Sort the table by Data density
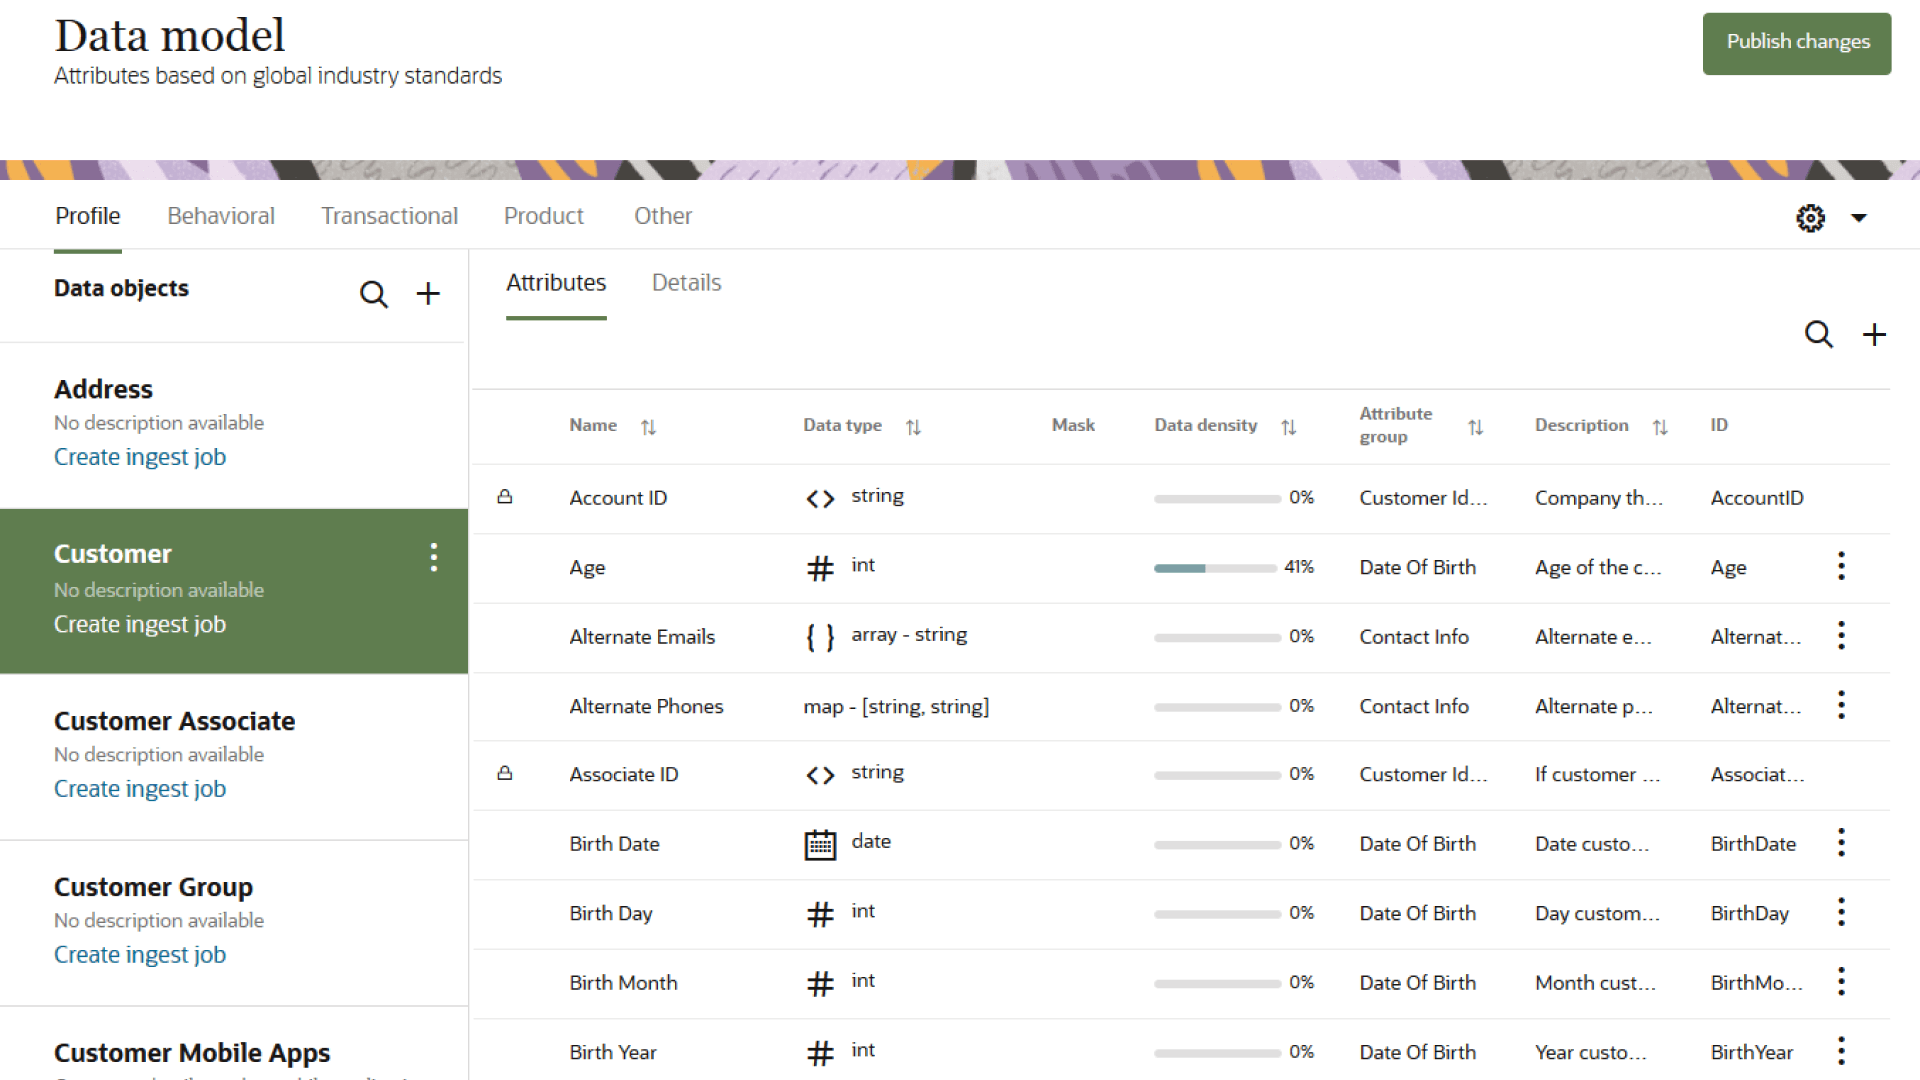The image size is (1920, 1080). (1288, 427)
